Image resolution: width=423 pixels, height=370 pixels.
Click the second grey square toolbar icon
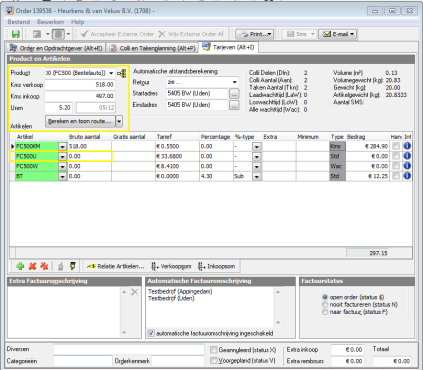coord(59,34)
